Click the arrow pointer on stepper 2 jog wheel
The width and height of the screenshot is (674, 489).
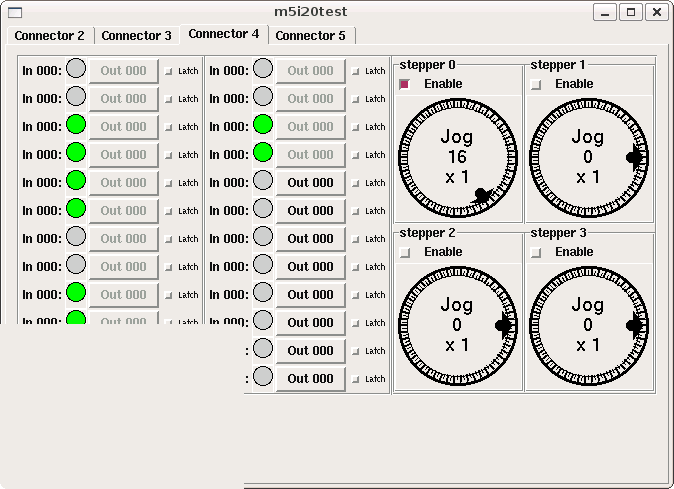click(x=503, y=325)
